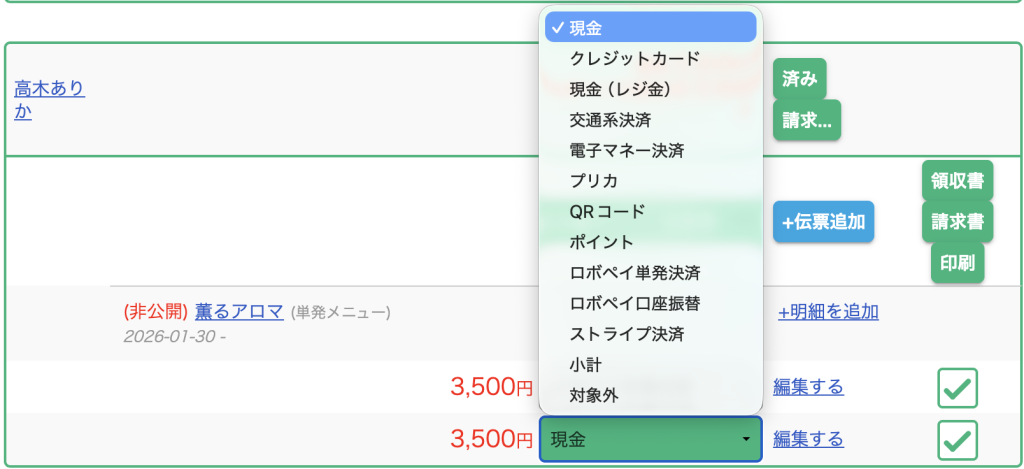The width and height of the screenshot is (1024, 469).
Task: Choose ストライプ決済 option
Action: [650, 334]
